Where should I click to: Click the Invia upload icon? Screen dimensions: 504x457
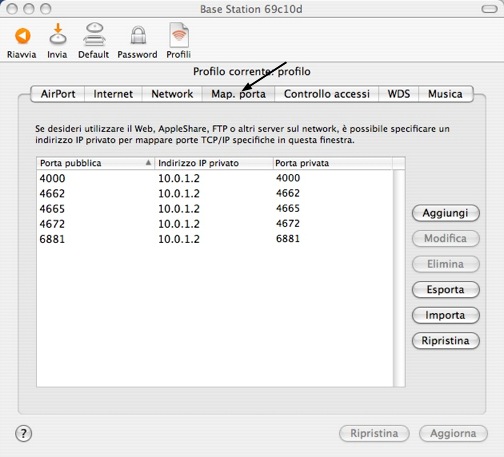click(x=58, y=34)
